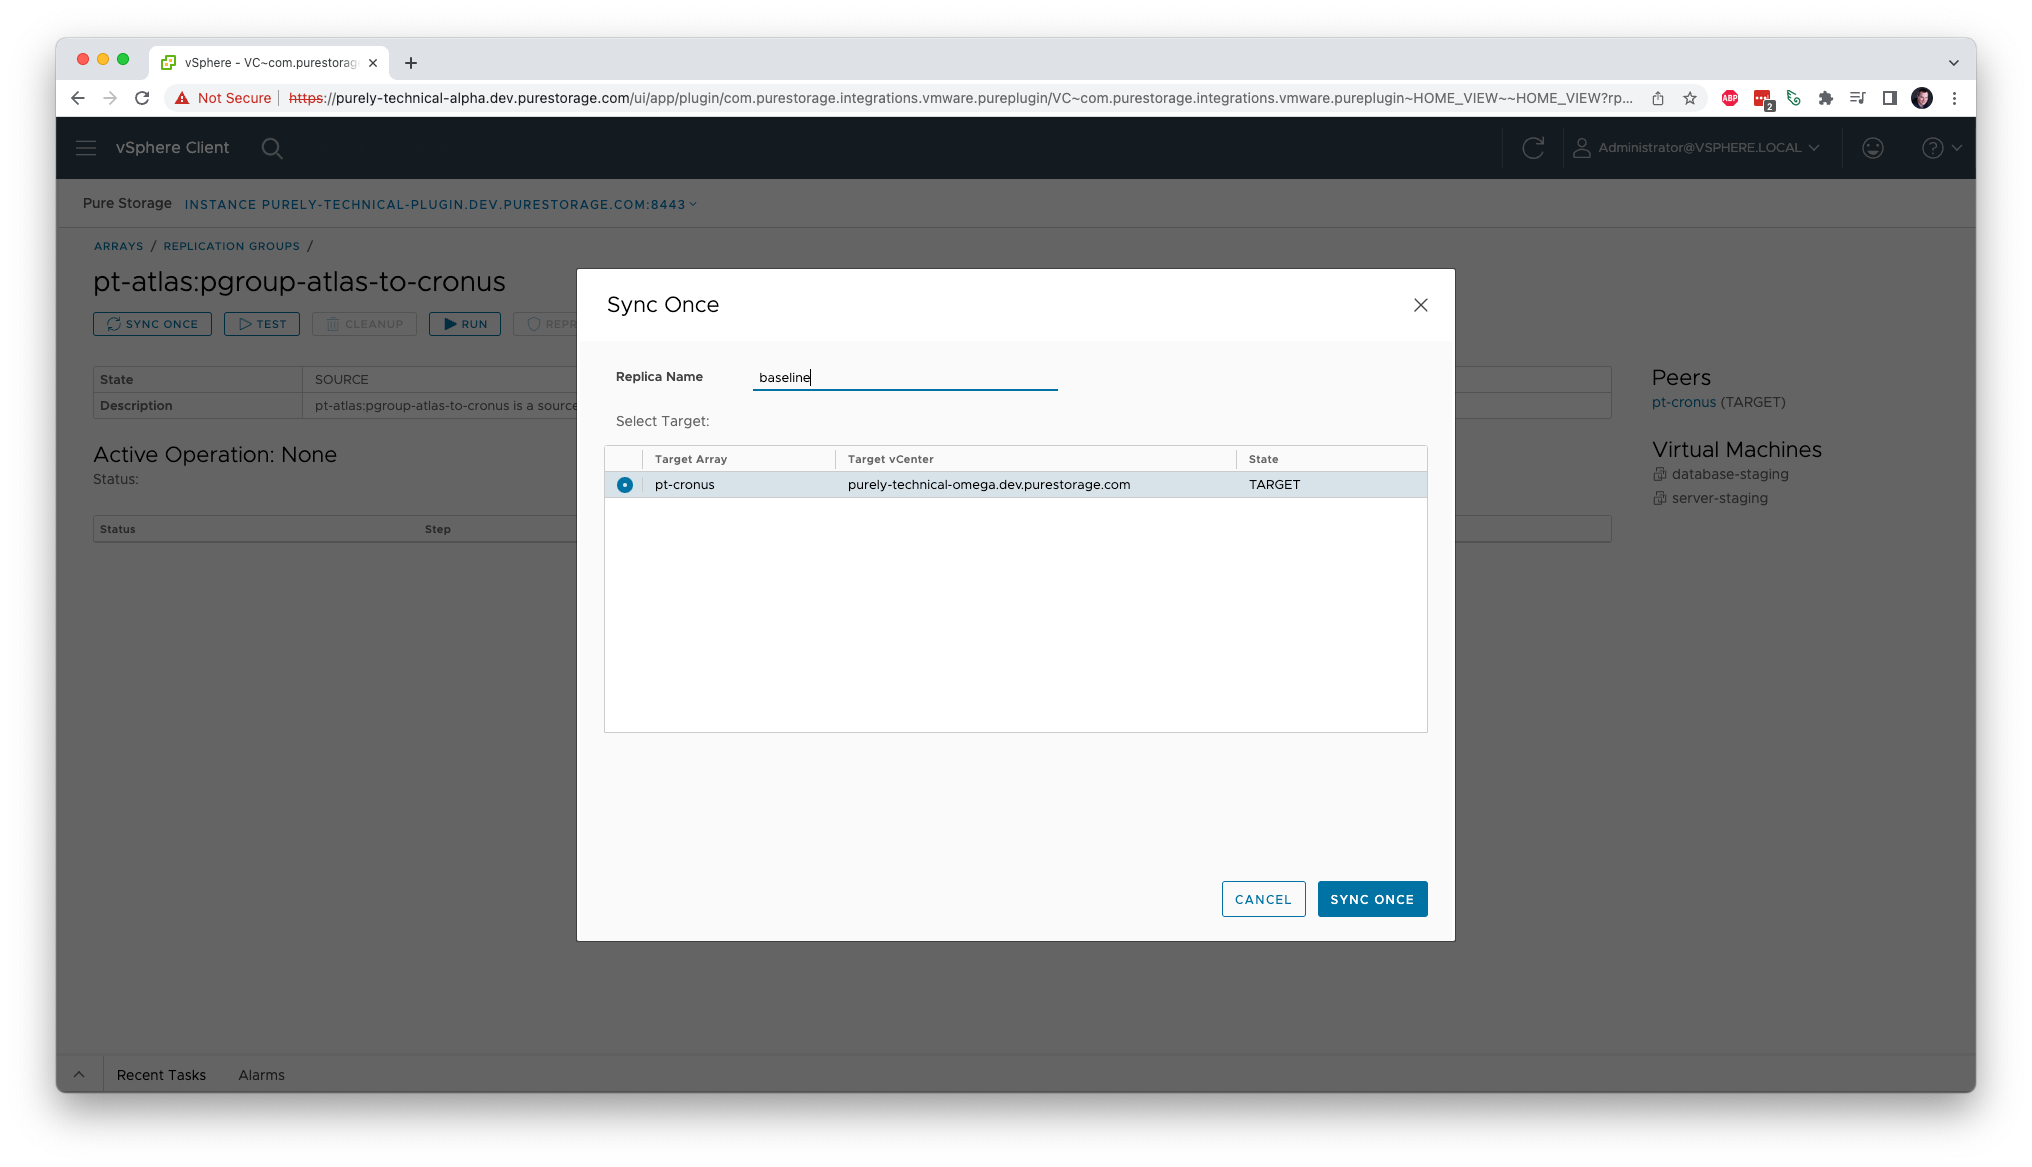The width and height of the screenshot is (2032, 1167).
Task: Click the TARGET state cell
Action: (1275, 485)
